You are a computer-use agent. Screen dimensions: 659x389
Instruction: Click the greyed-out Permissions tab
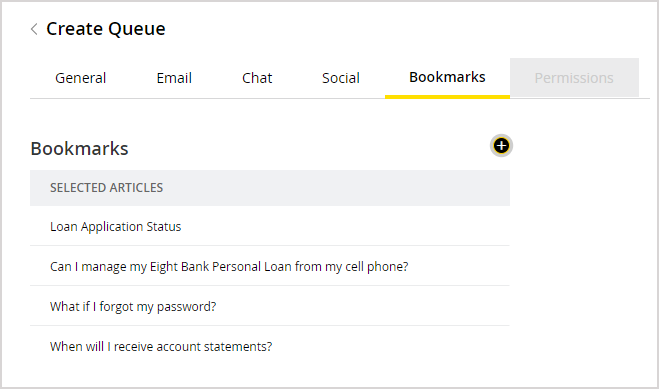point(574,78)
